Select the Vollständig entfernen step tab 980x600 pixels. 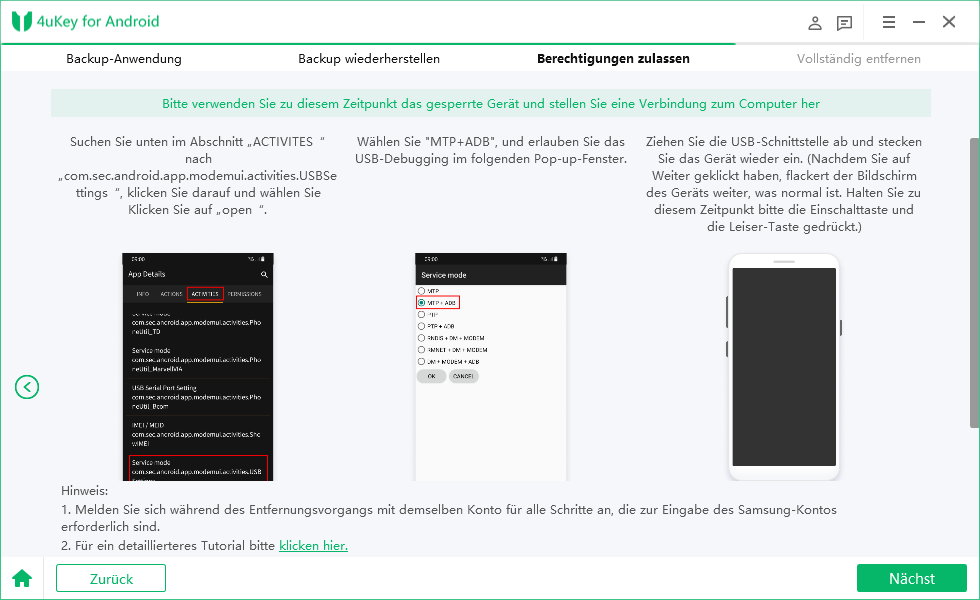[x=858, y=59]
